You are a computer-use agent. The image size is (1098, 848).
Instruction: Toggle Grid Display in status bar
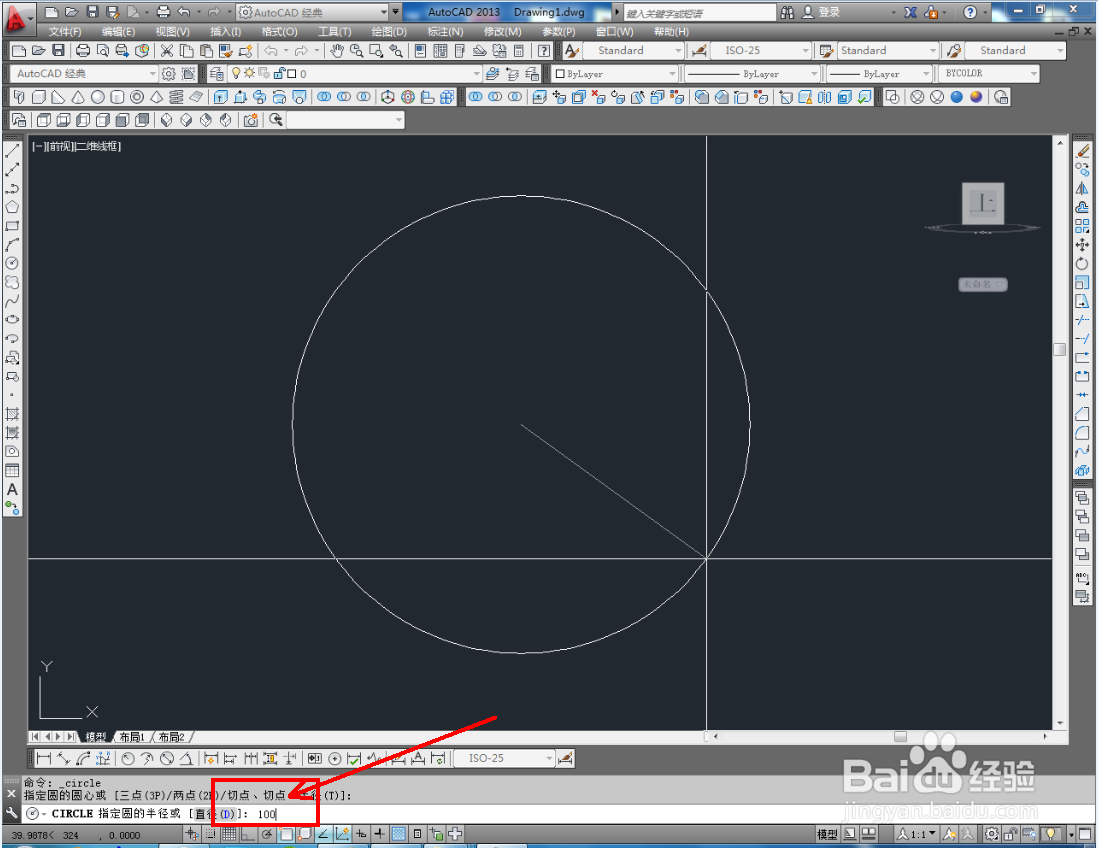(x=229, y=834)
